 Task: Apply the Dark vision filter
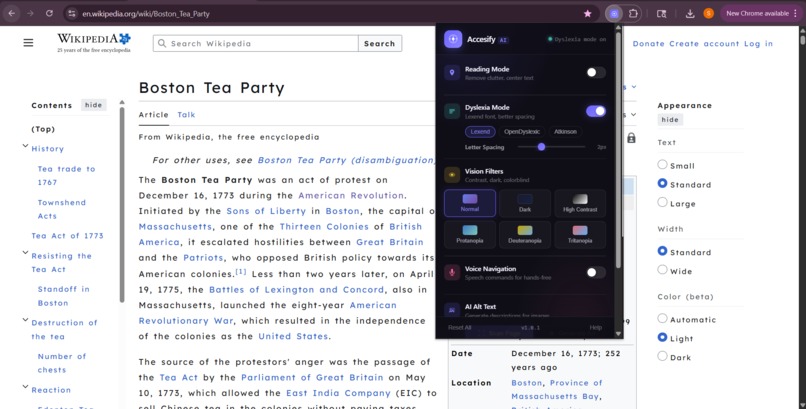525,203
